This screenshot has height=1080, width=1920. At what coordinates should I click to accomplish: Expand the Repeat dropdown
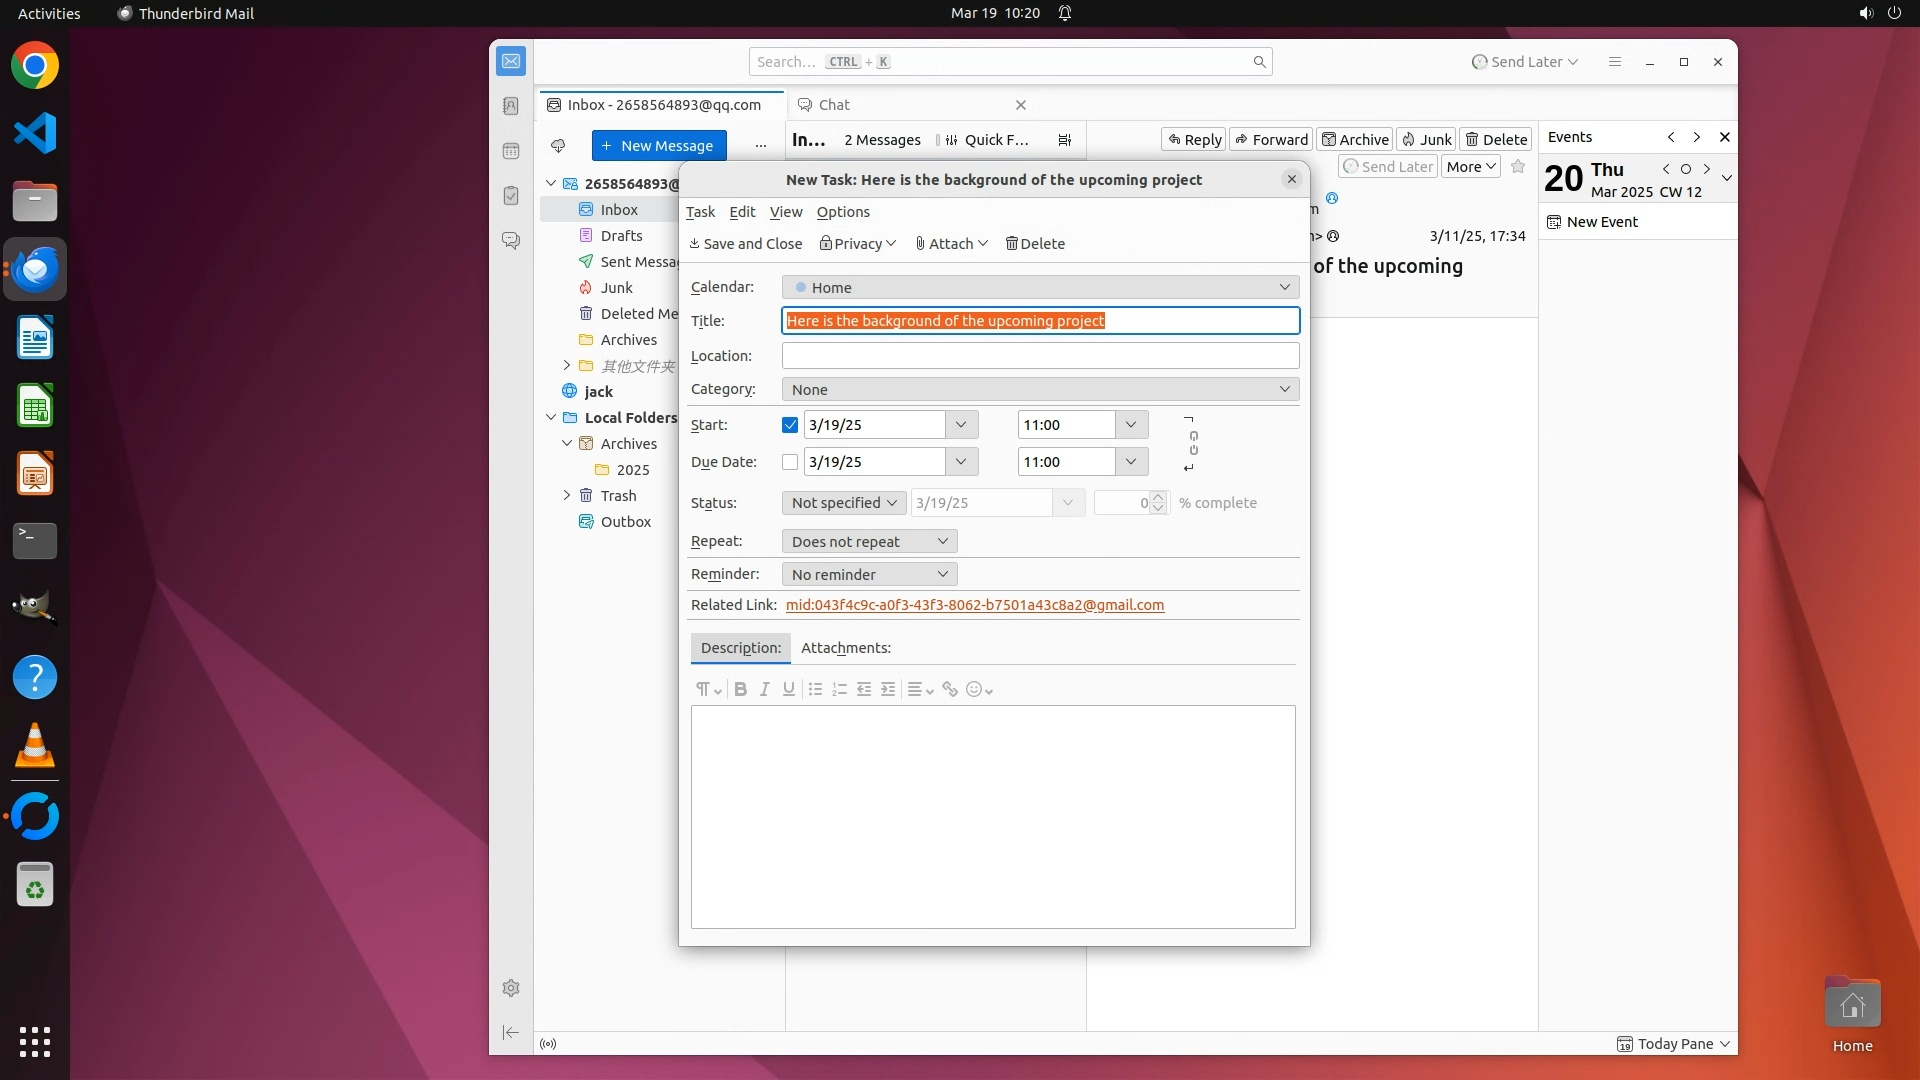(x=869, y=541)
